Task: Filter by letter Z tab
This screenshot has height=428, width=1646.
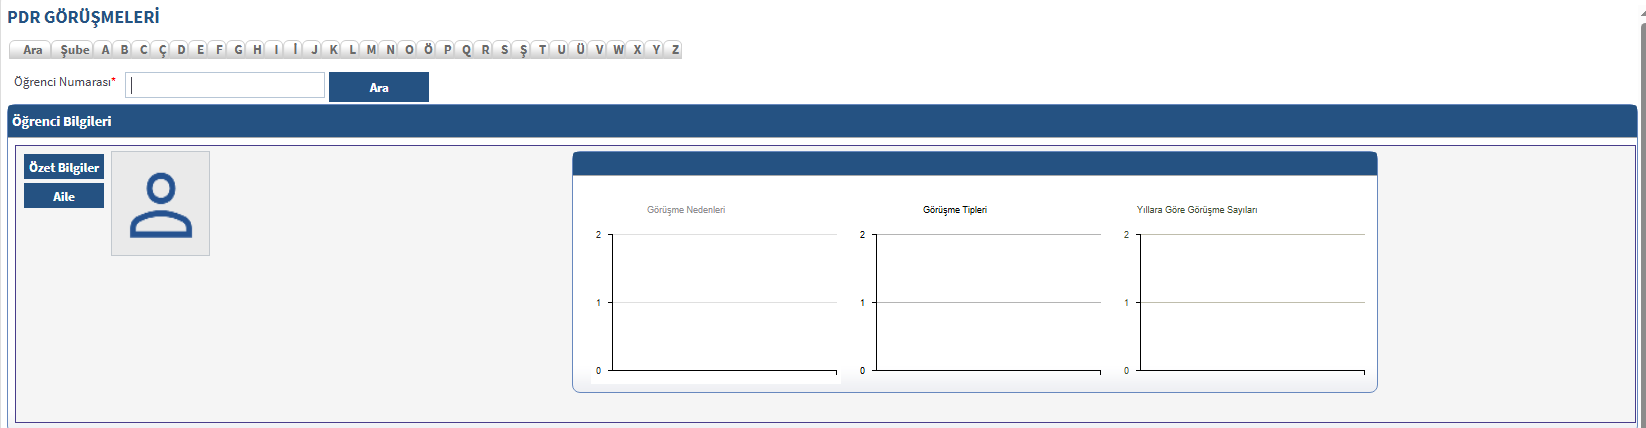Action: pos(675,50)
